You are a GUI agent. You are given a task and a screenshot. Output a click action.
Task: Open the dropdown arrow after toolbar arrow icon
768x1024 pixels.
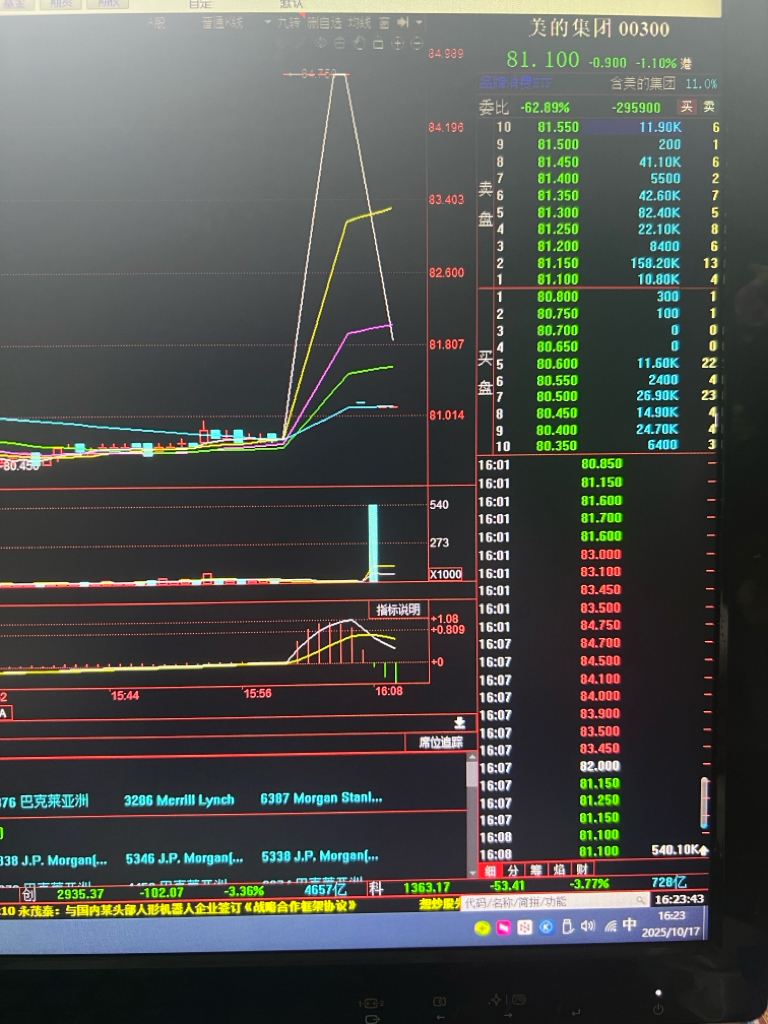[419, 23]
